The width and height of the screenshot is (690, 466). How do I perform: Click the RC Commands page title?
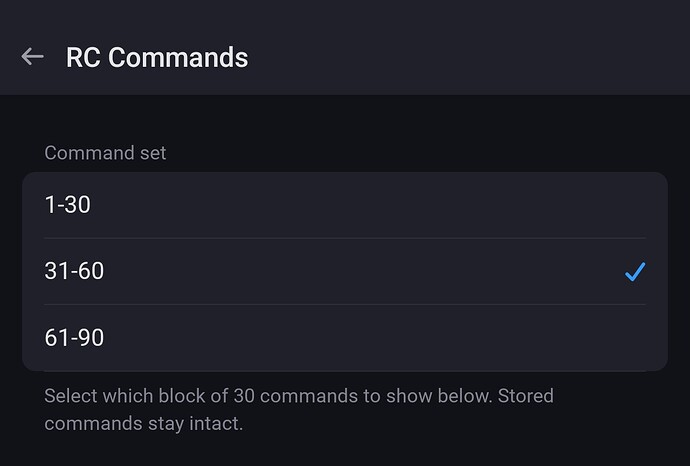157,57
